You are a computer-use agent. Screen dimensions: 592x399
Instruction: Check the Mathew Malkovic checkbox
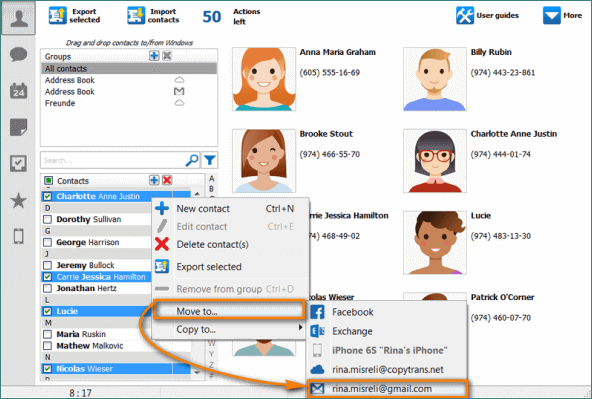48,346
